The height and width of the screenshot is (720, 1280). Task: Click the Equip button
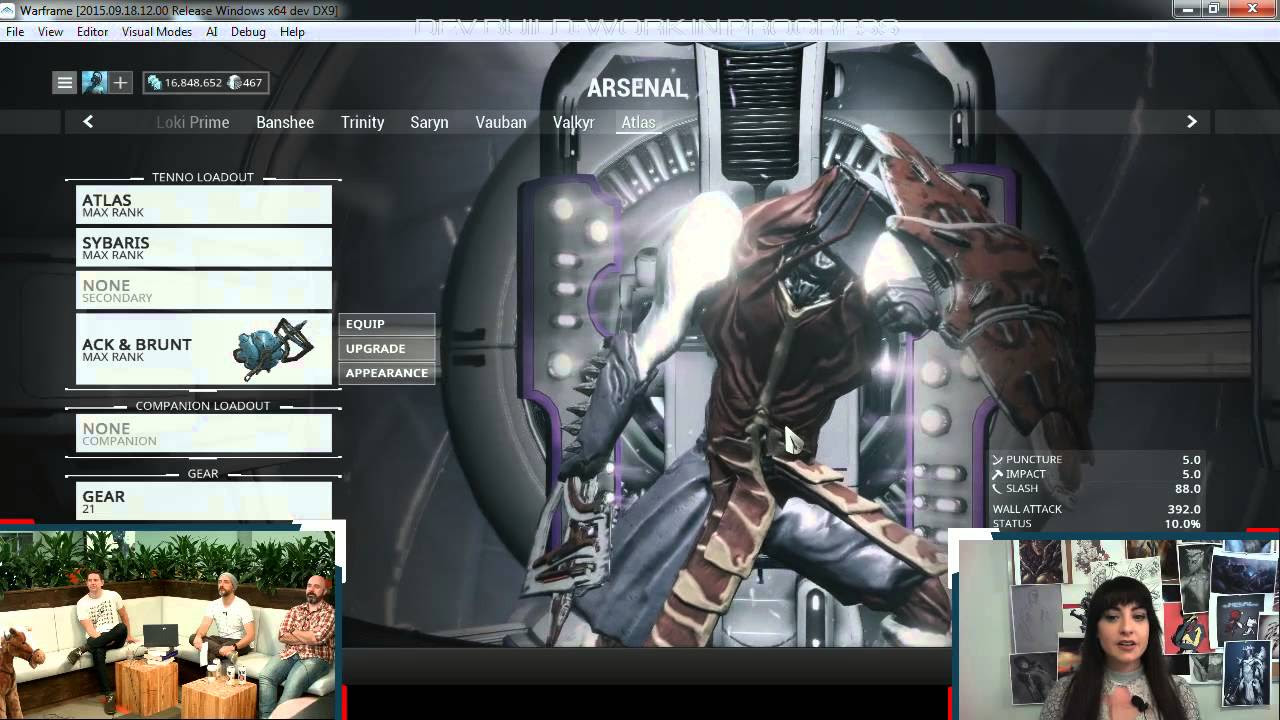click(387, 324)
